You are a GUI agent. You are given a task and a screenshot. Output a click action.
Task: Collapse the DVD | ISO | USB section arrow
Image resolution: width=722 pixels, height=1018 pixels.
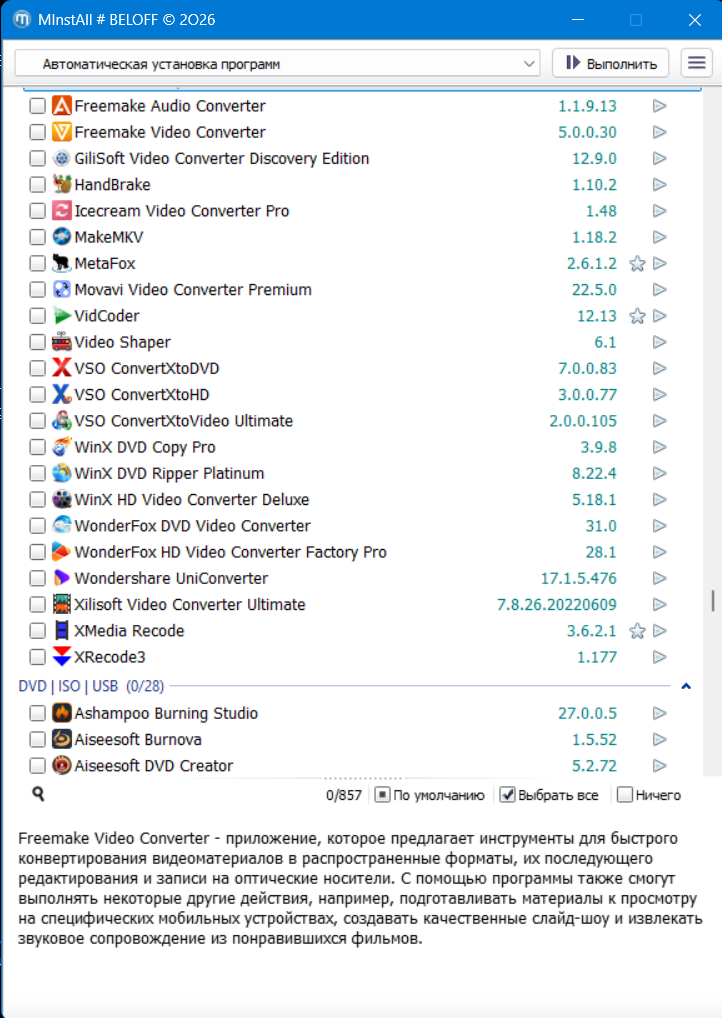[686, 686]
